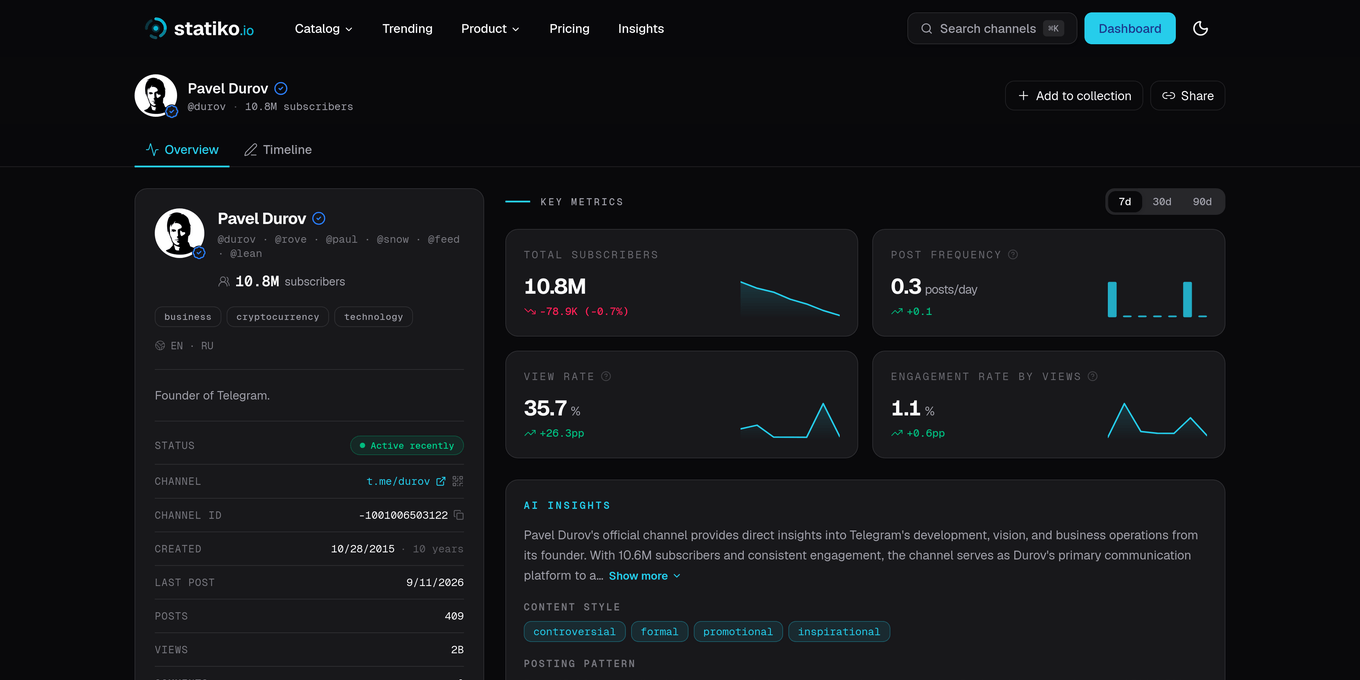Share this channel
Screen dimensions: 1360x680
point(1187,96)
